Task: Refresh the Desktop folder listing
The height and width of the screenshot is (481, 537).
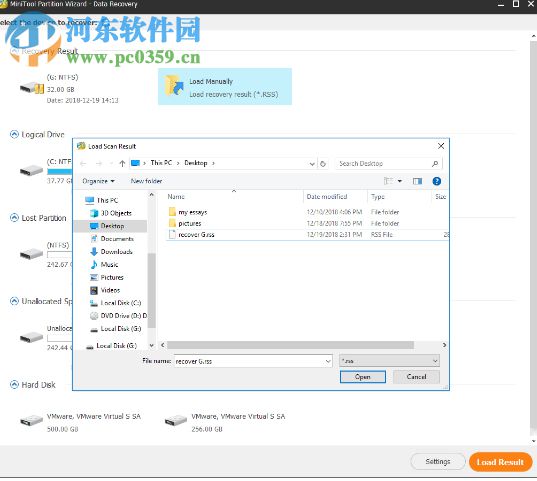Action: tap(323, 164)
